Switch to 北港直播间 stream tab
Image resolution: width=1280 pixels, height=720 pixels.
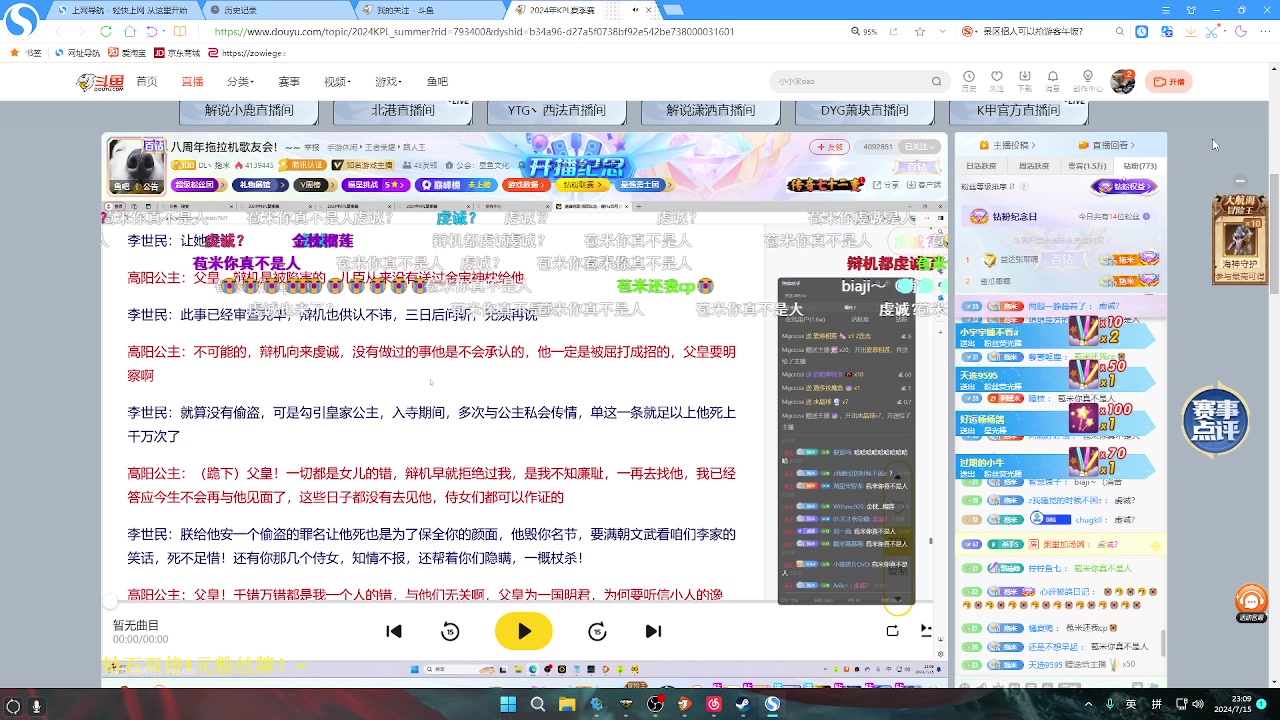coord(402,111)
